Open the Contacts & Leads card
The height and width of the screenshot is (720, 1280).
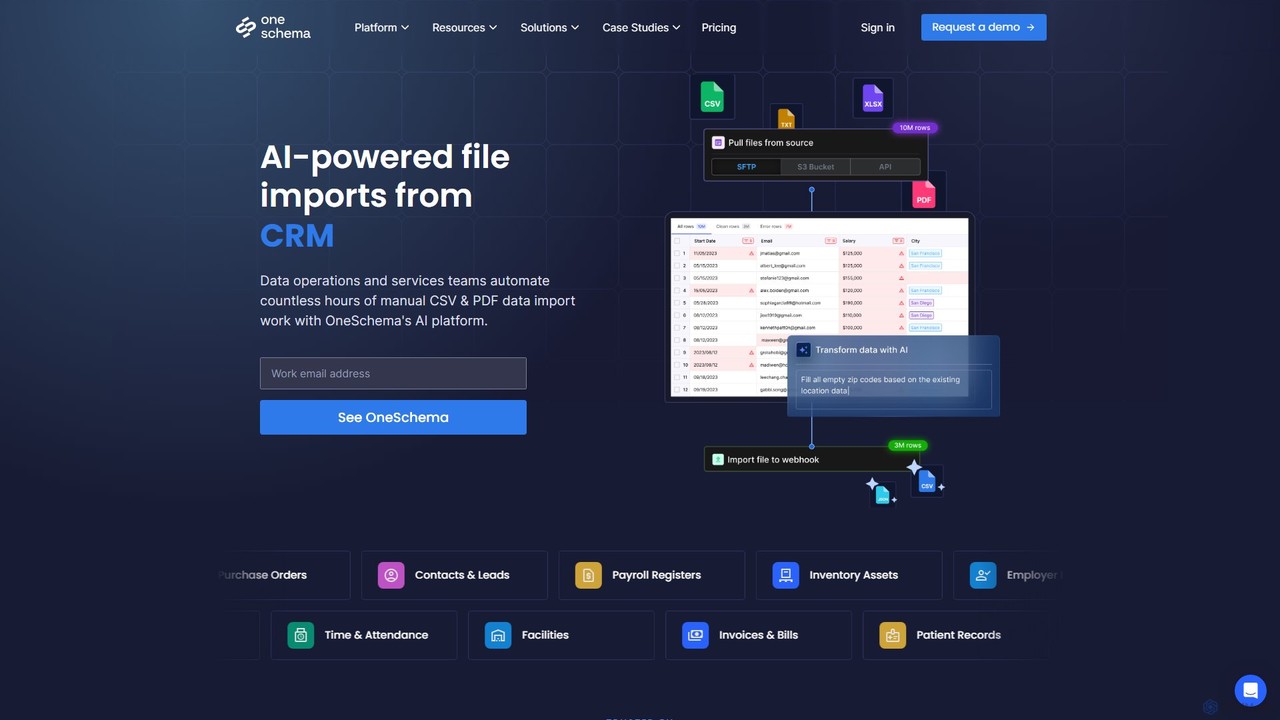[x=454, y=575]
